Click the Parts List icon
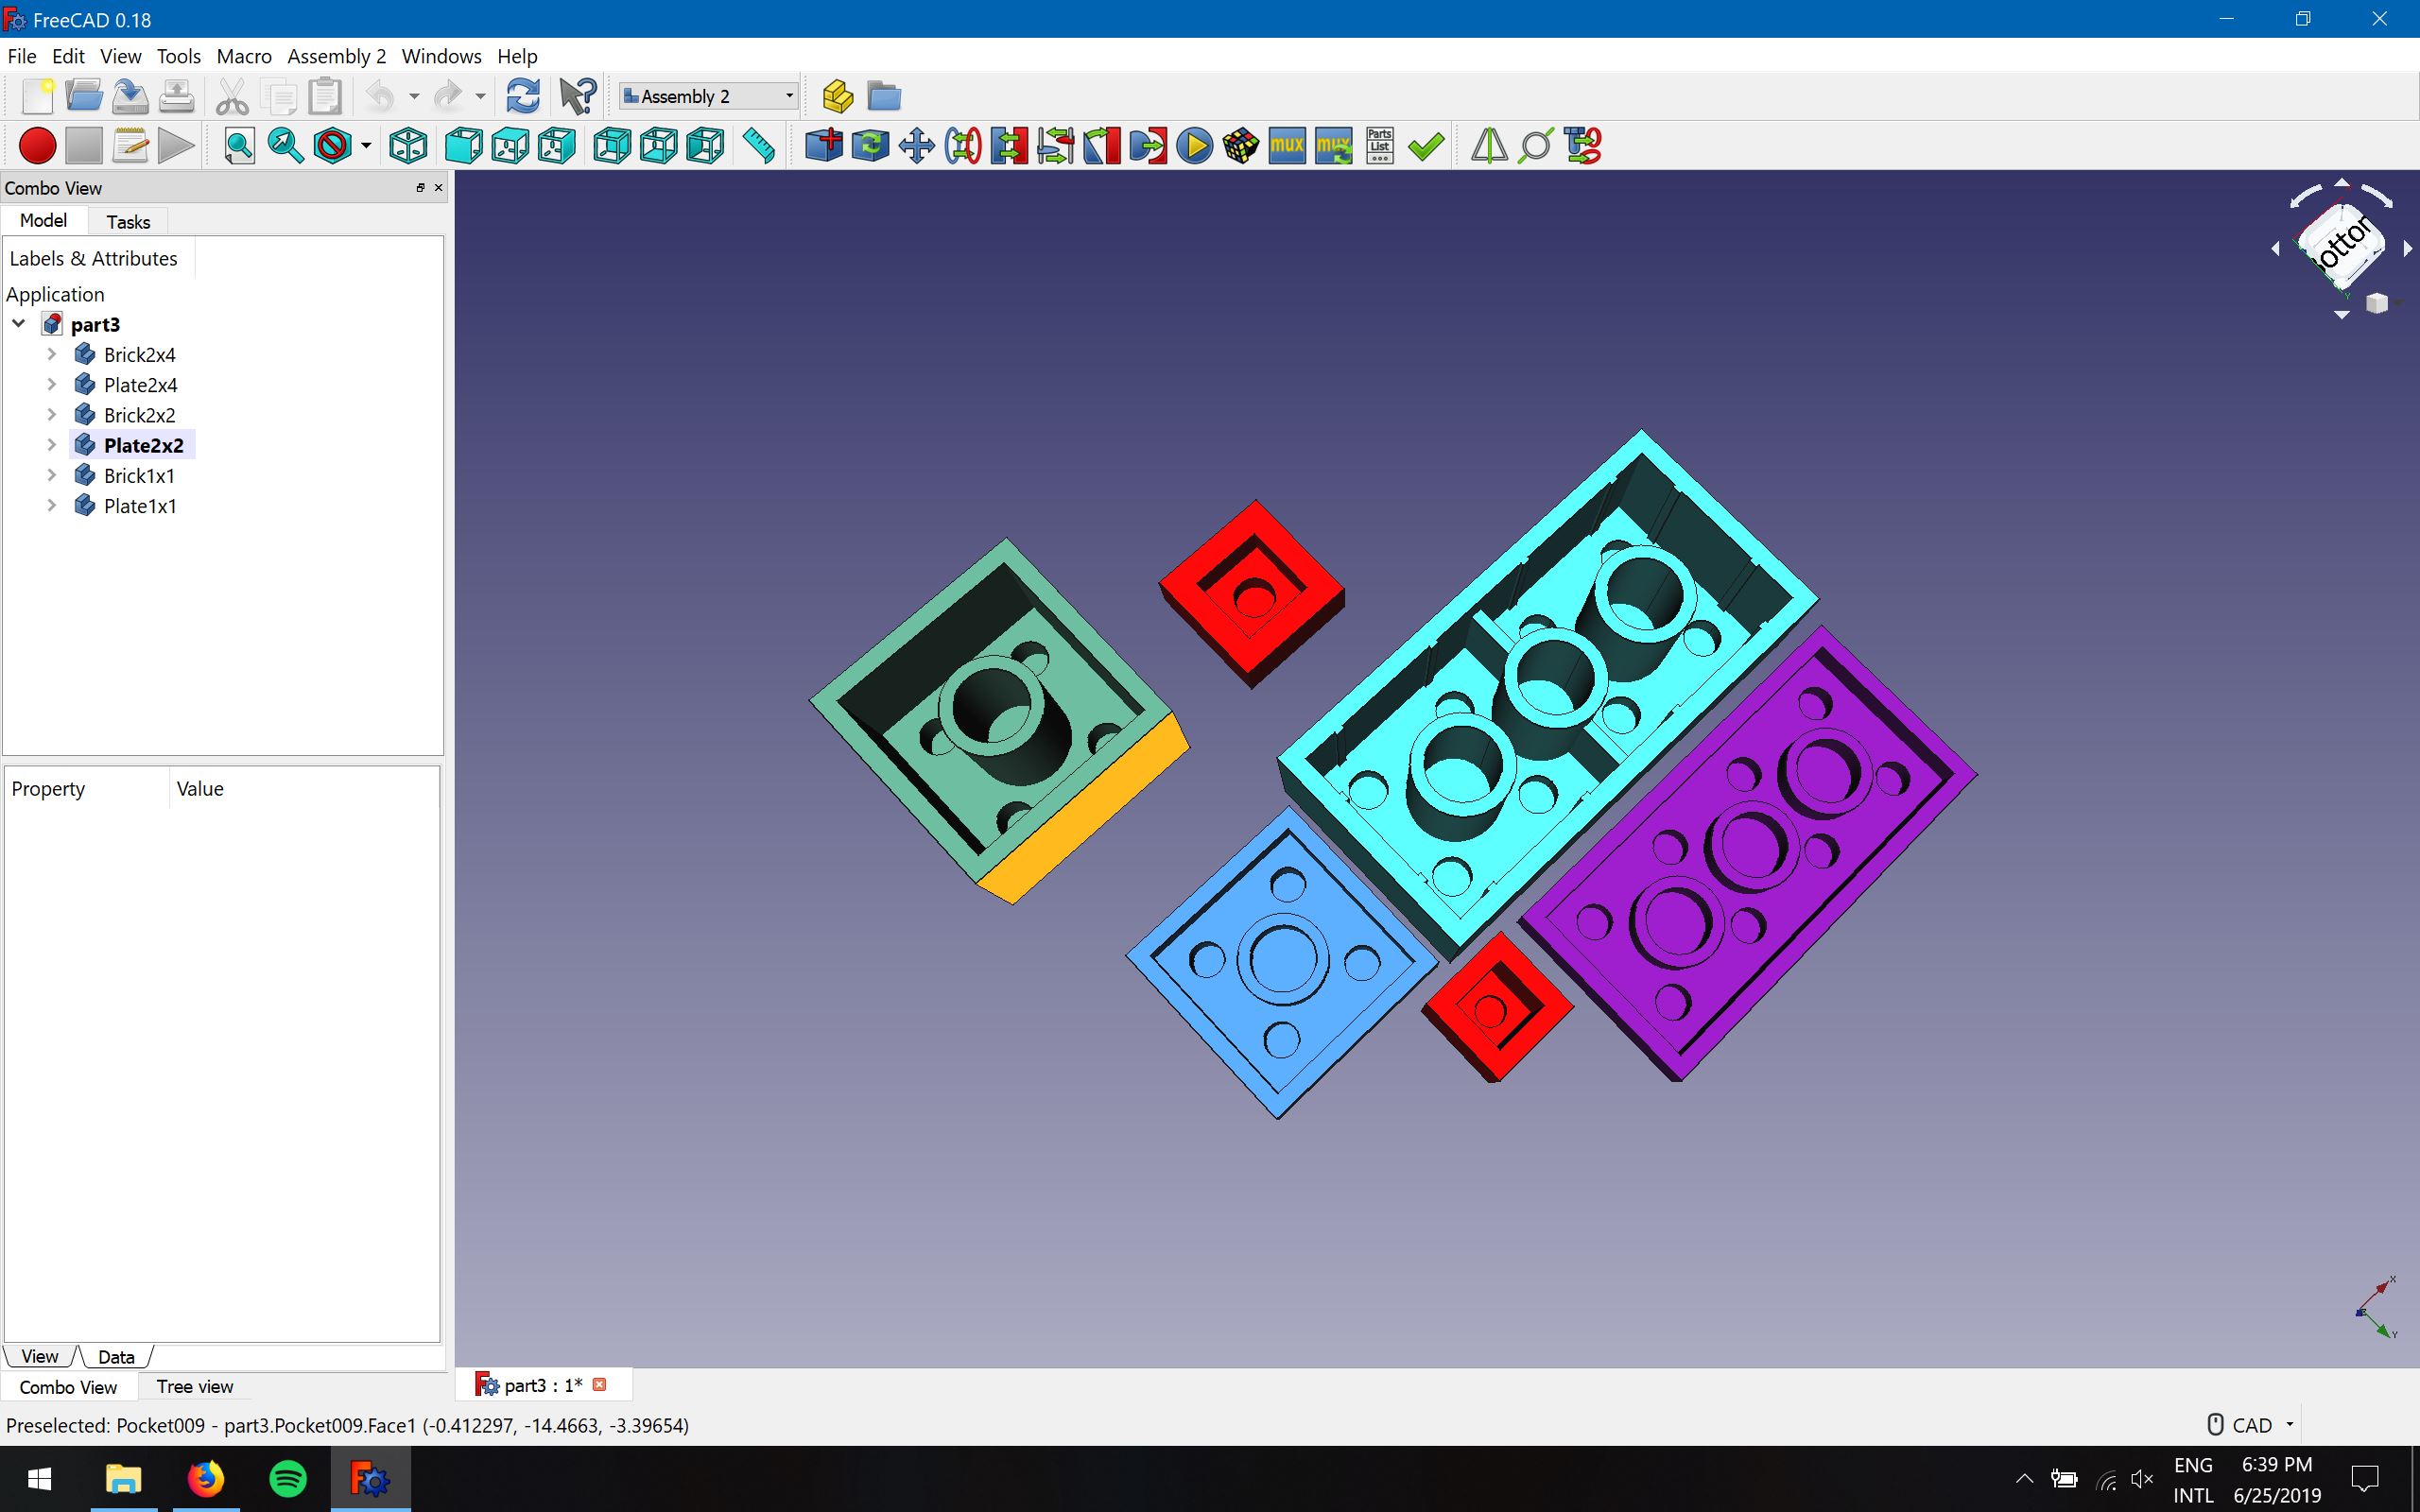 pyautogui.click(x=1379, y=146)
